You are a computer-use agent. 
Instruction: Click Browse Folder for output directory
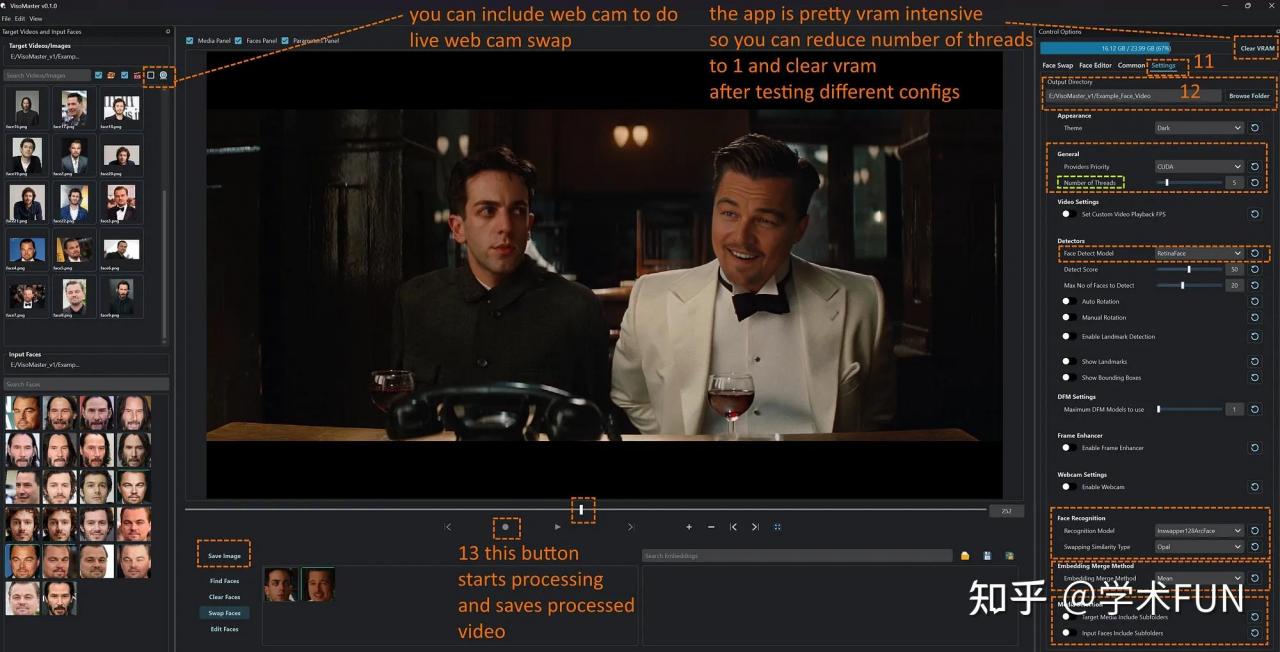(1249, 96)
